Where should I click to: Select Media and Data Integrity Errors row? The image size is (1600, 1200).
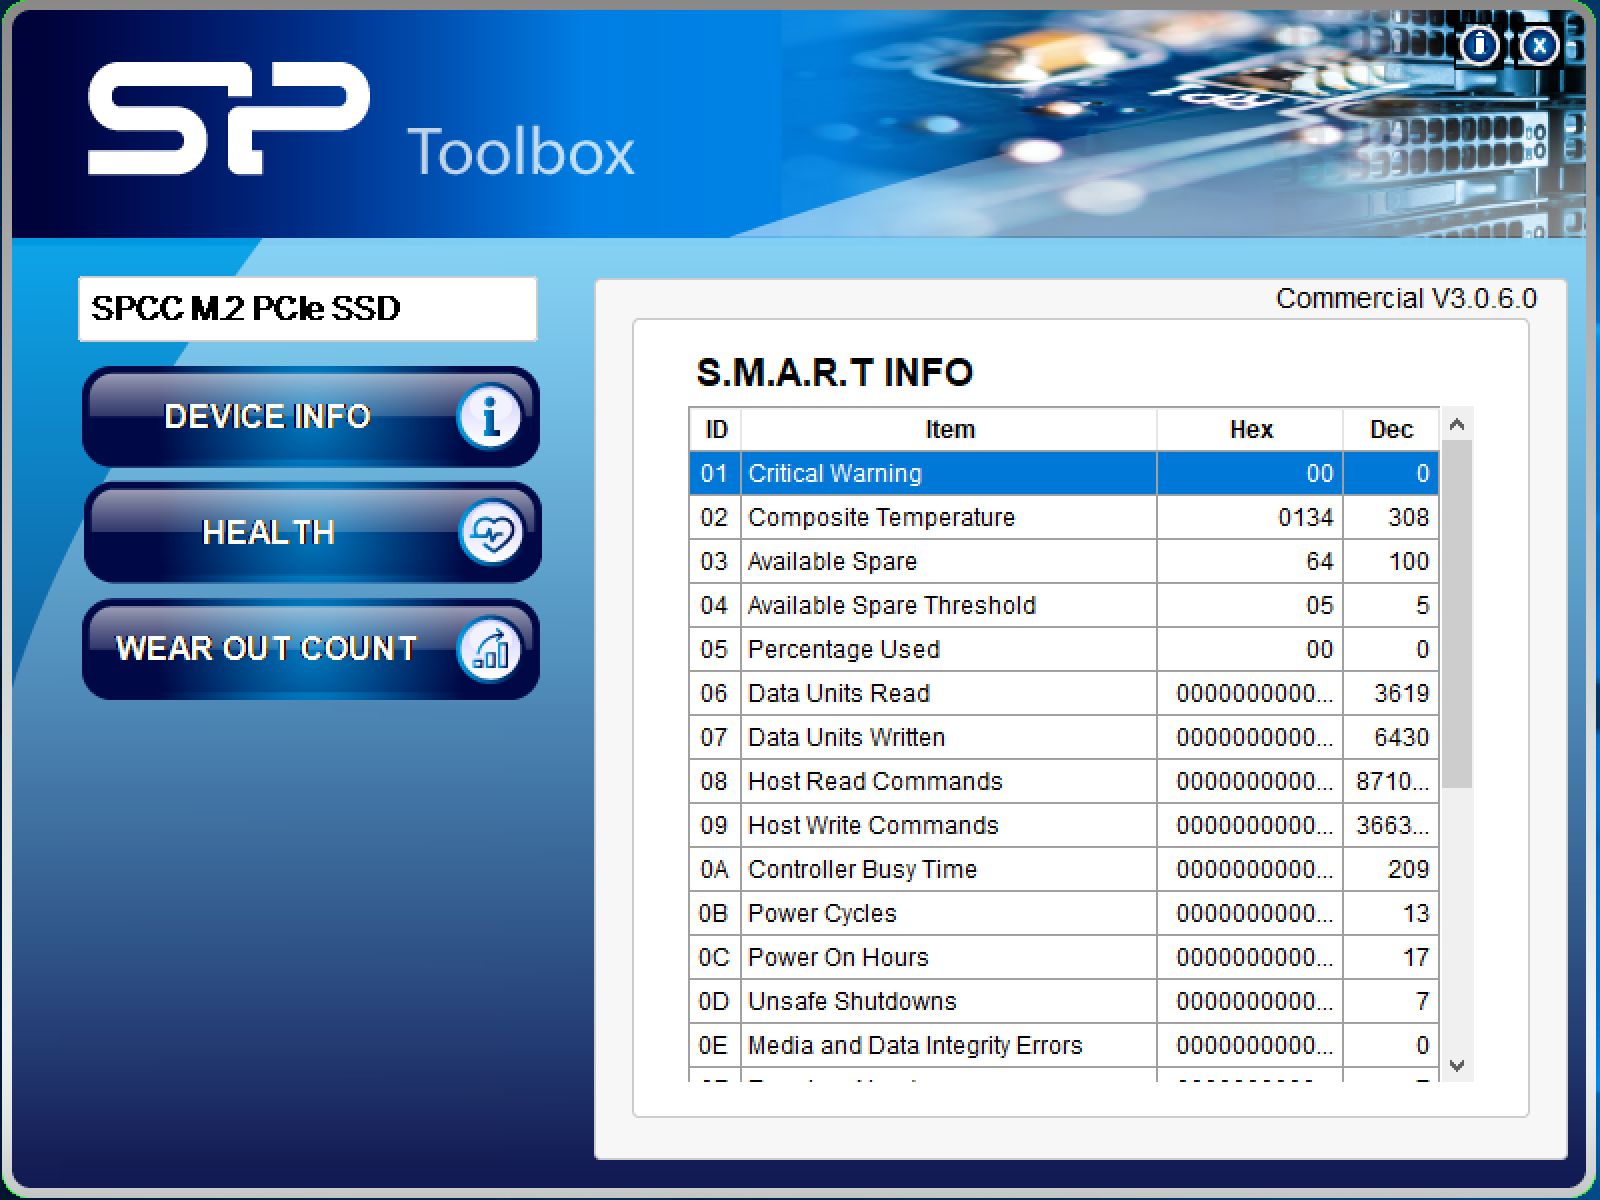pyautogui.click(x=1064, y=1045)
